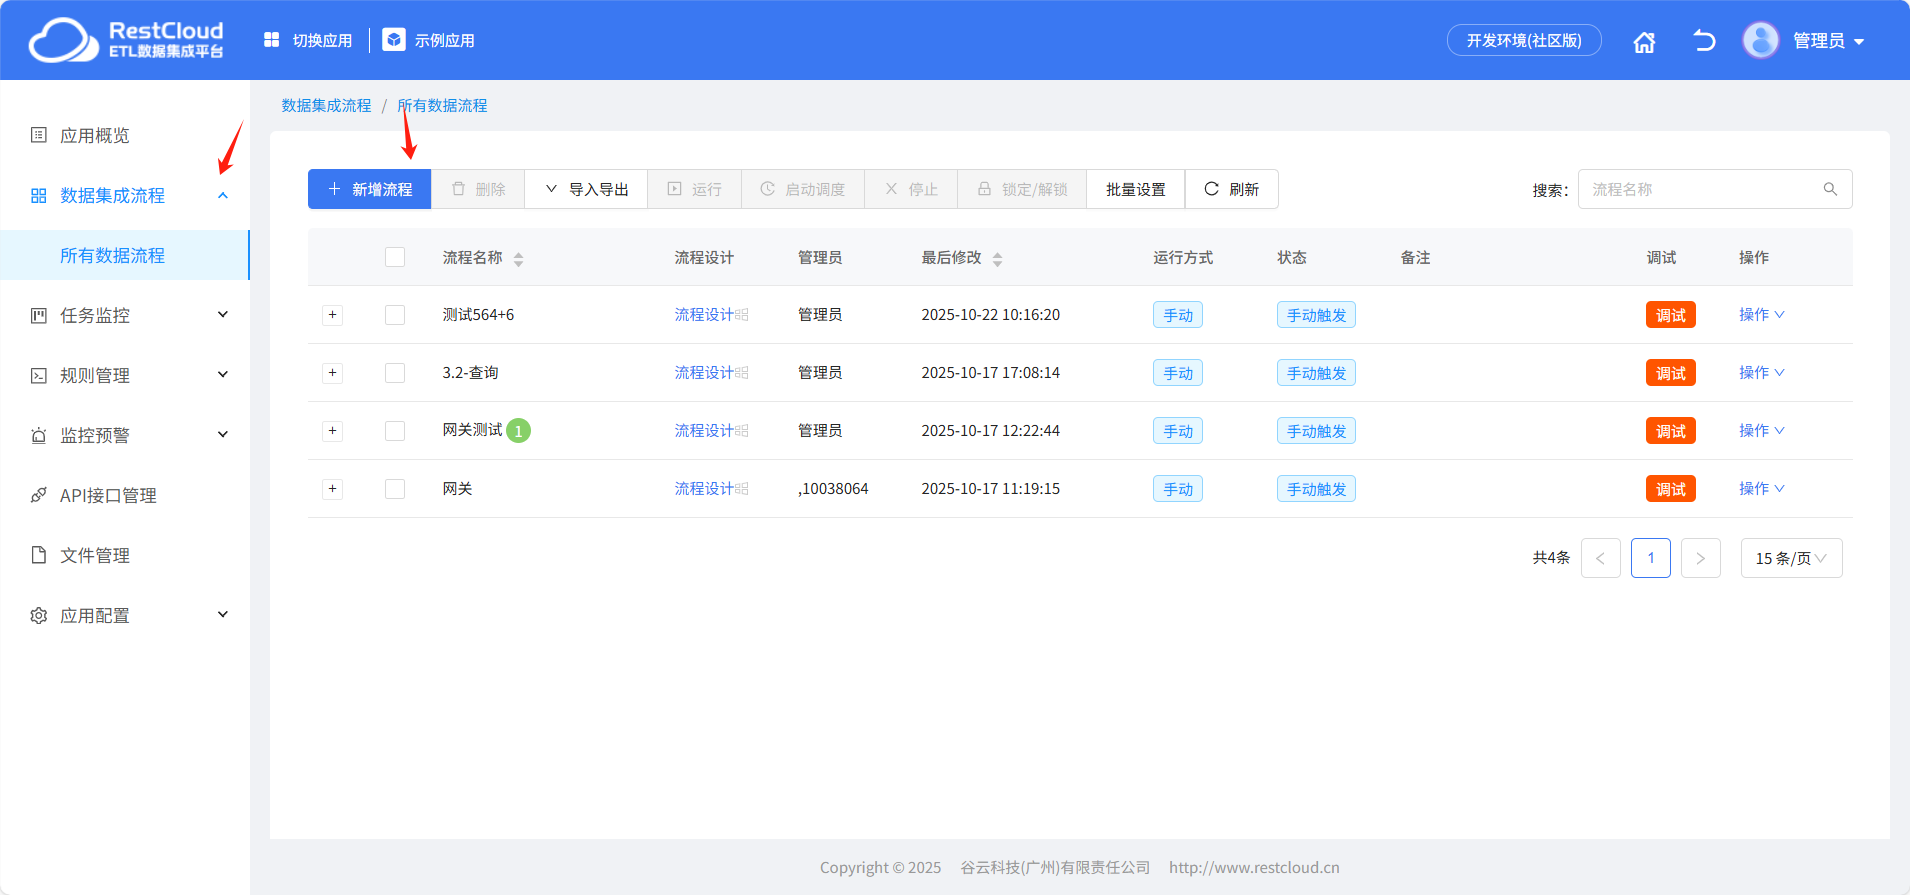Click the RestCloud logo

point(126,40)
